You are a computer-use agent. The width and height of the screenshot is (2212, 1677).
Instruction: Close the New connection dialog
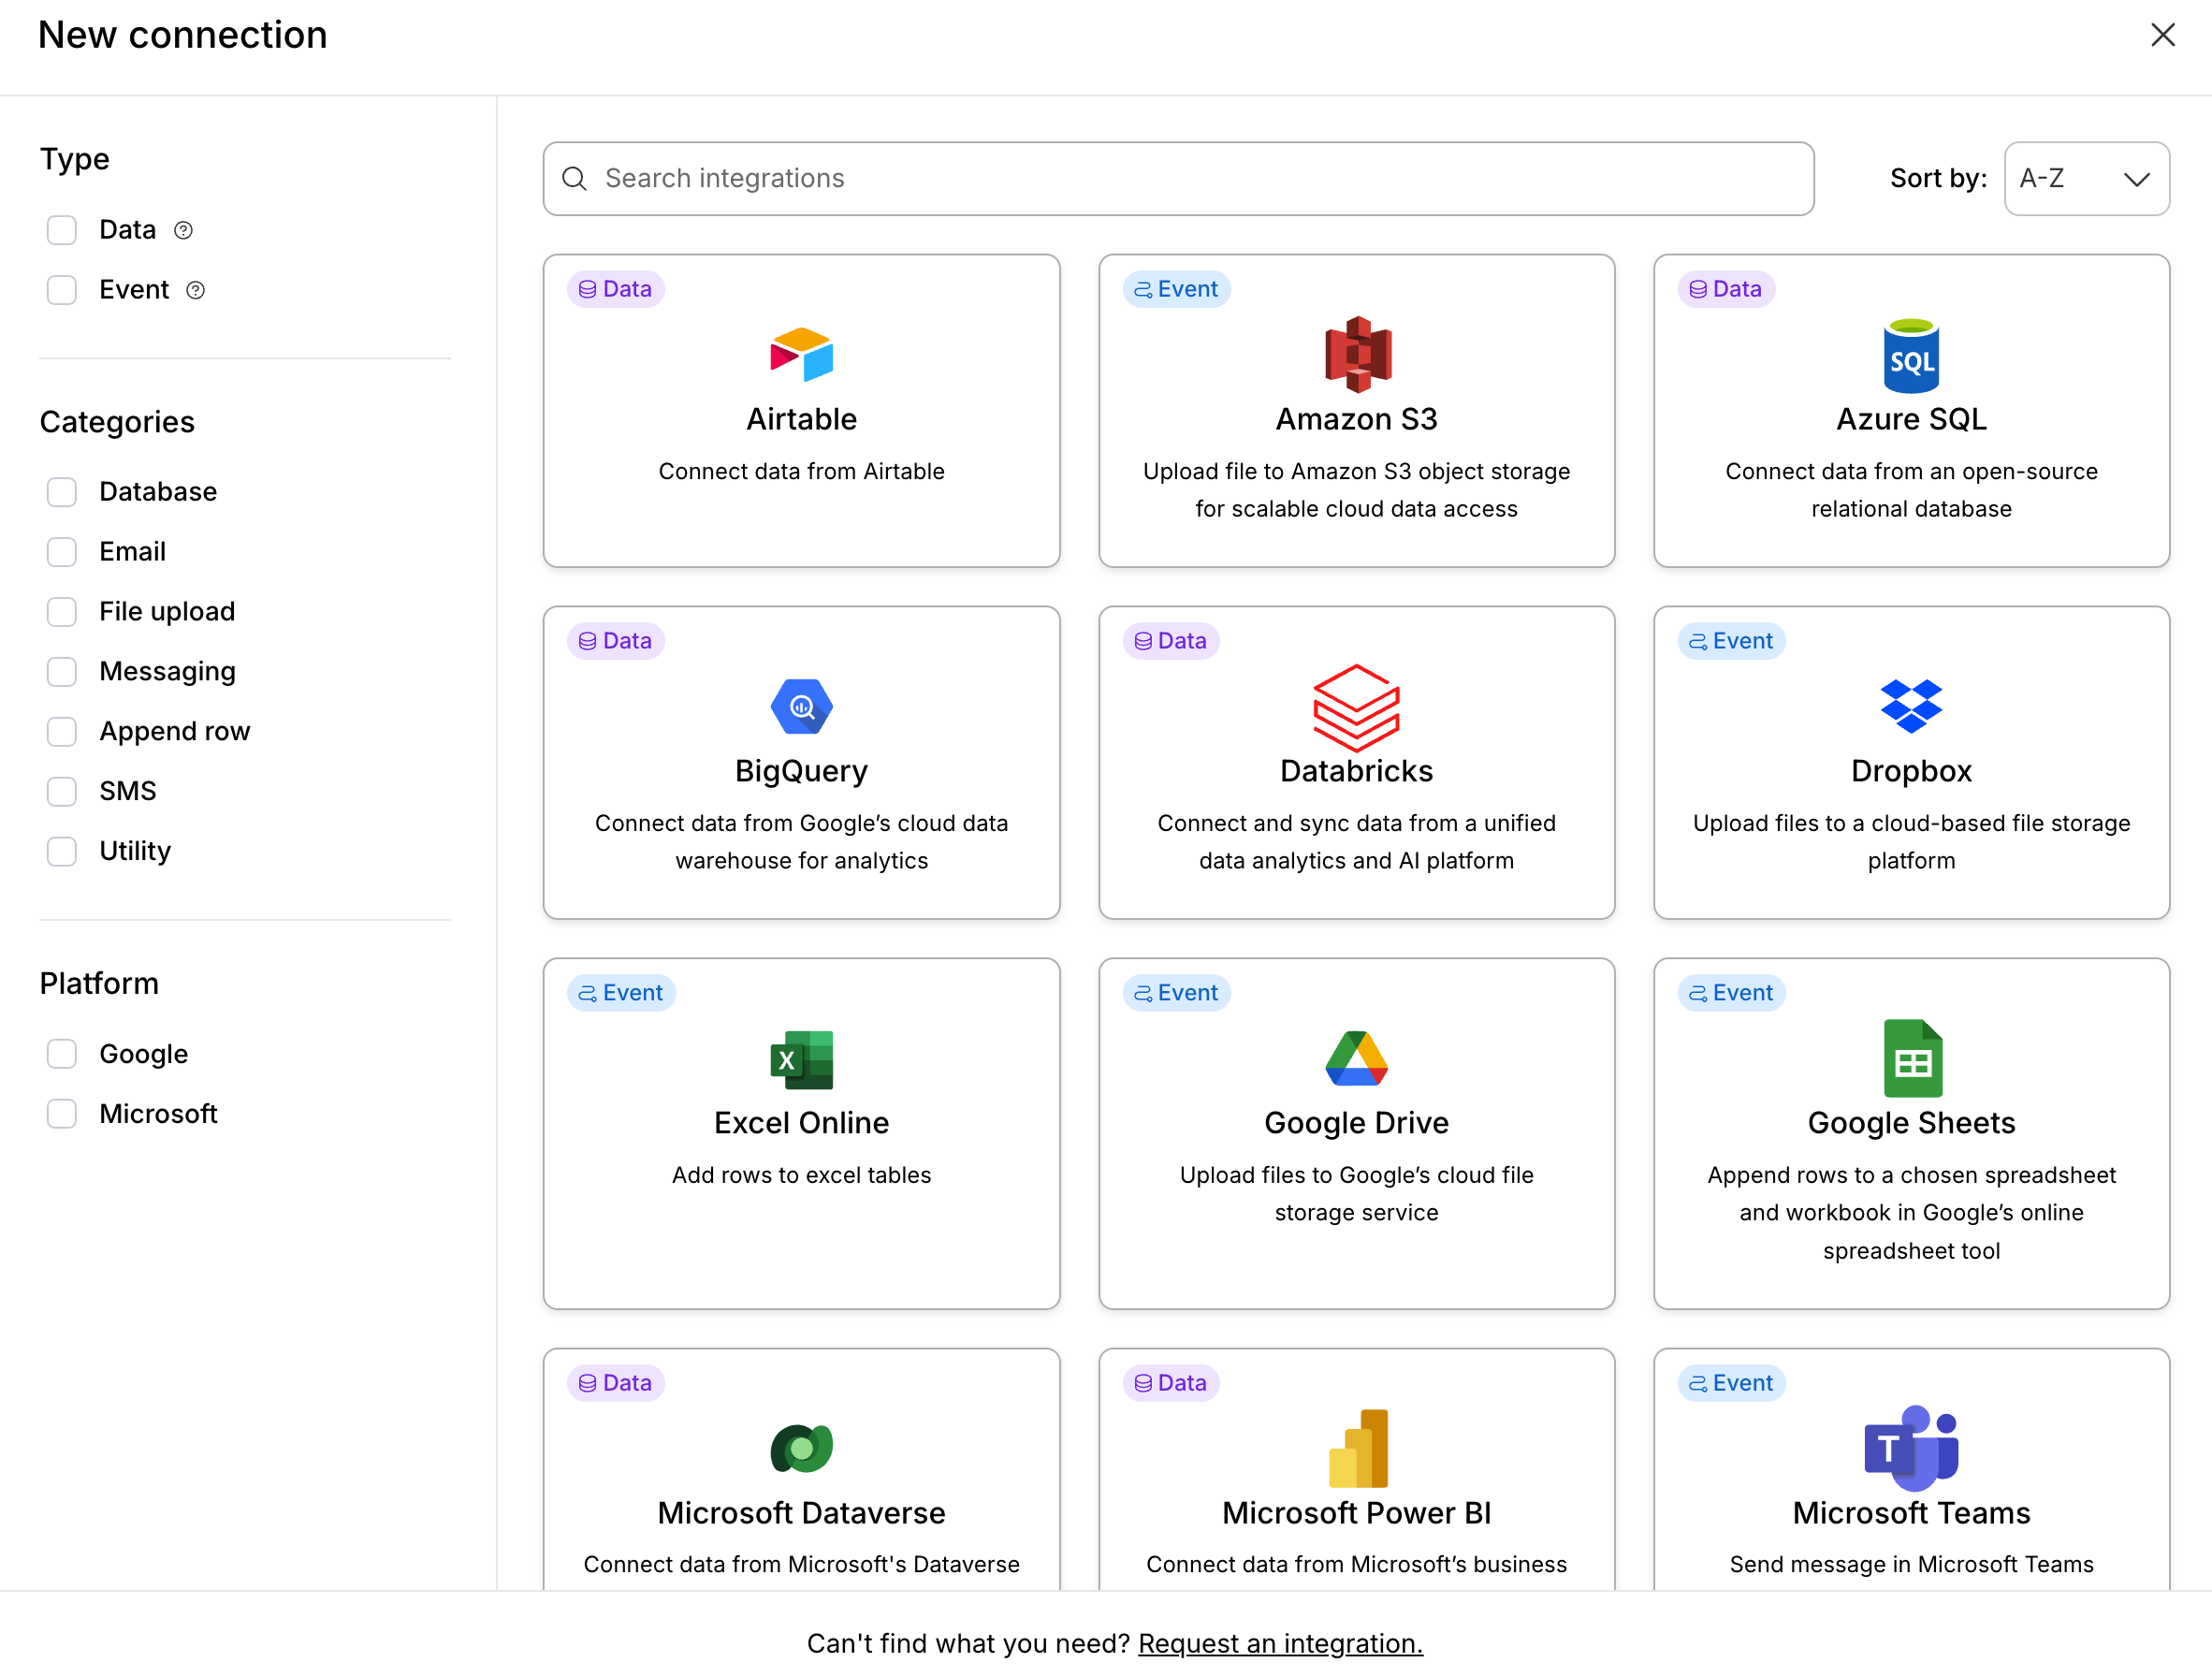tap(2163, 35)
